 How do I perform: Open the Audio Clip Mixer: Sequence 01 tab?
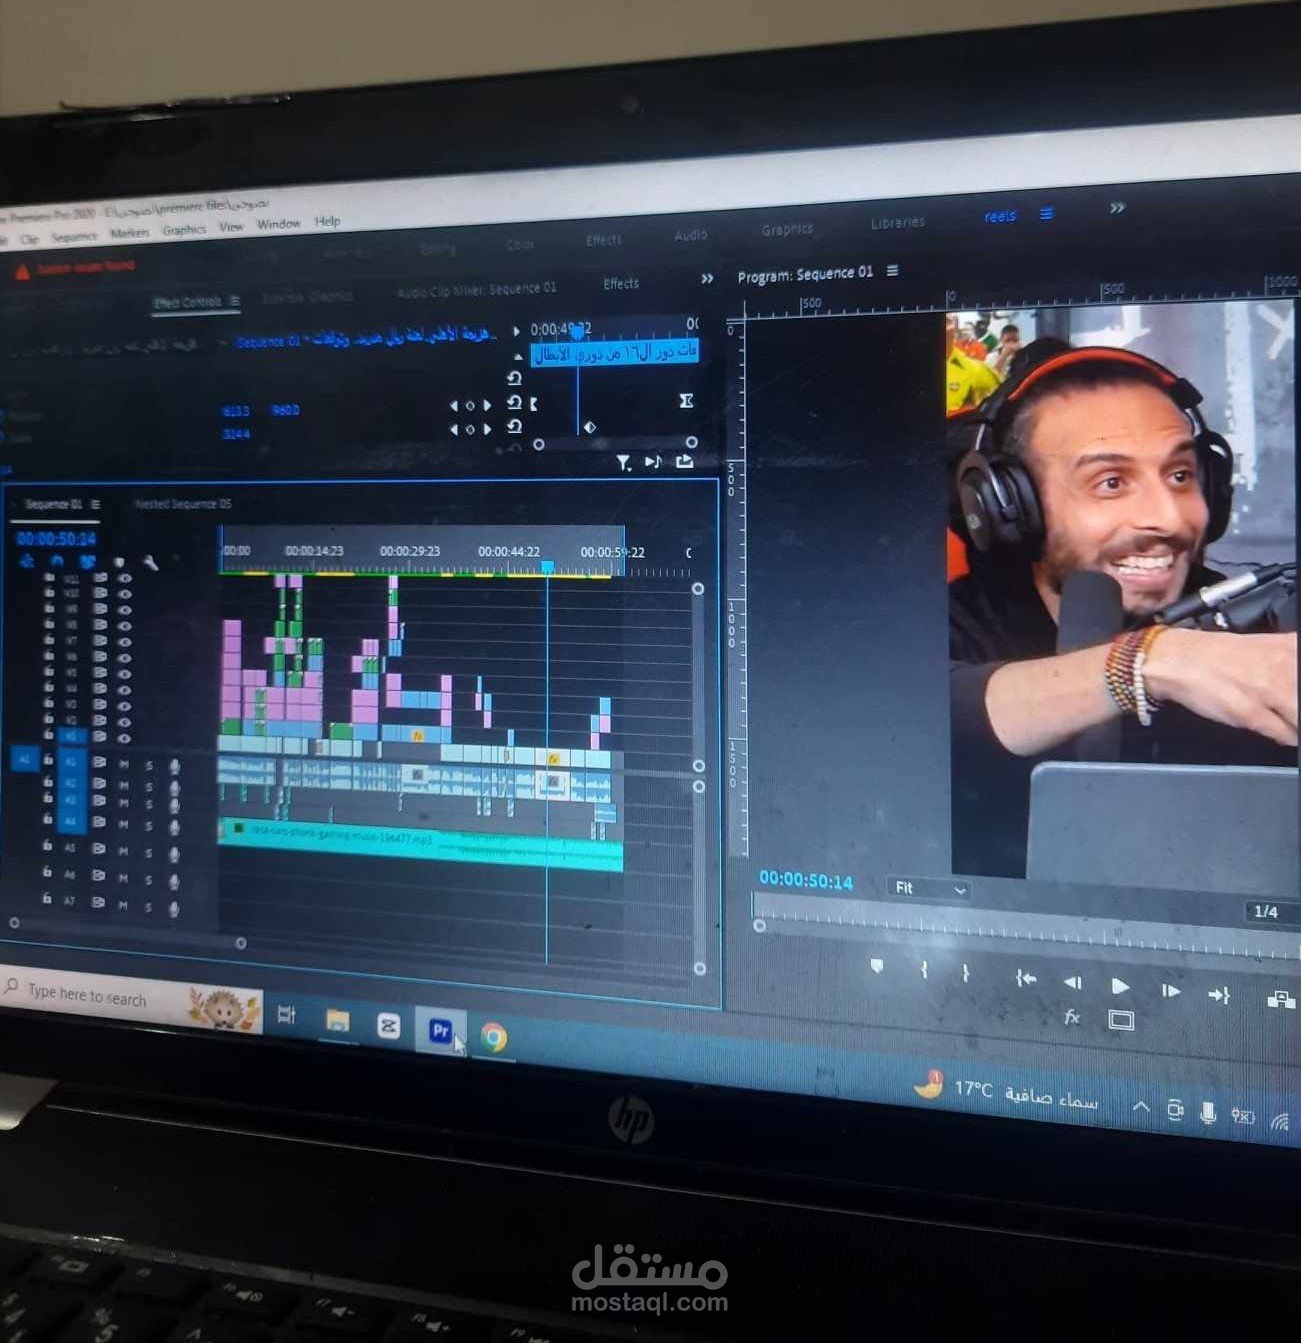tap(476, 290)
